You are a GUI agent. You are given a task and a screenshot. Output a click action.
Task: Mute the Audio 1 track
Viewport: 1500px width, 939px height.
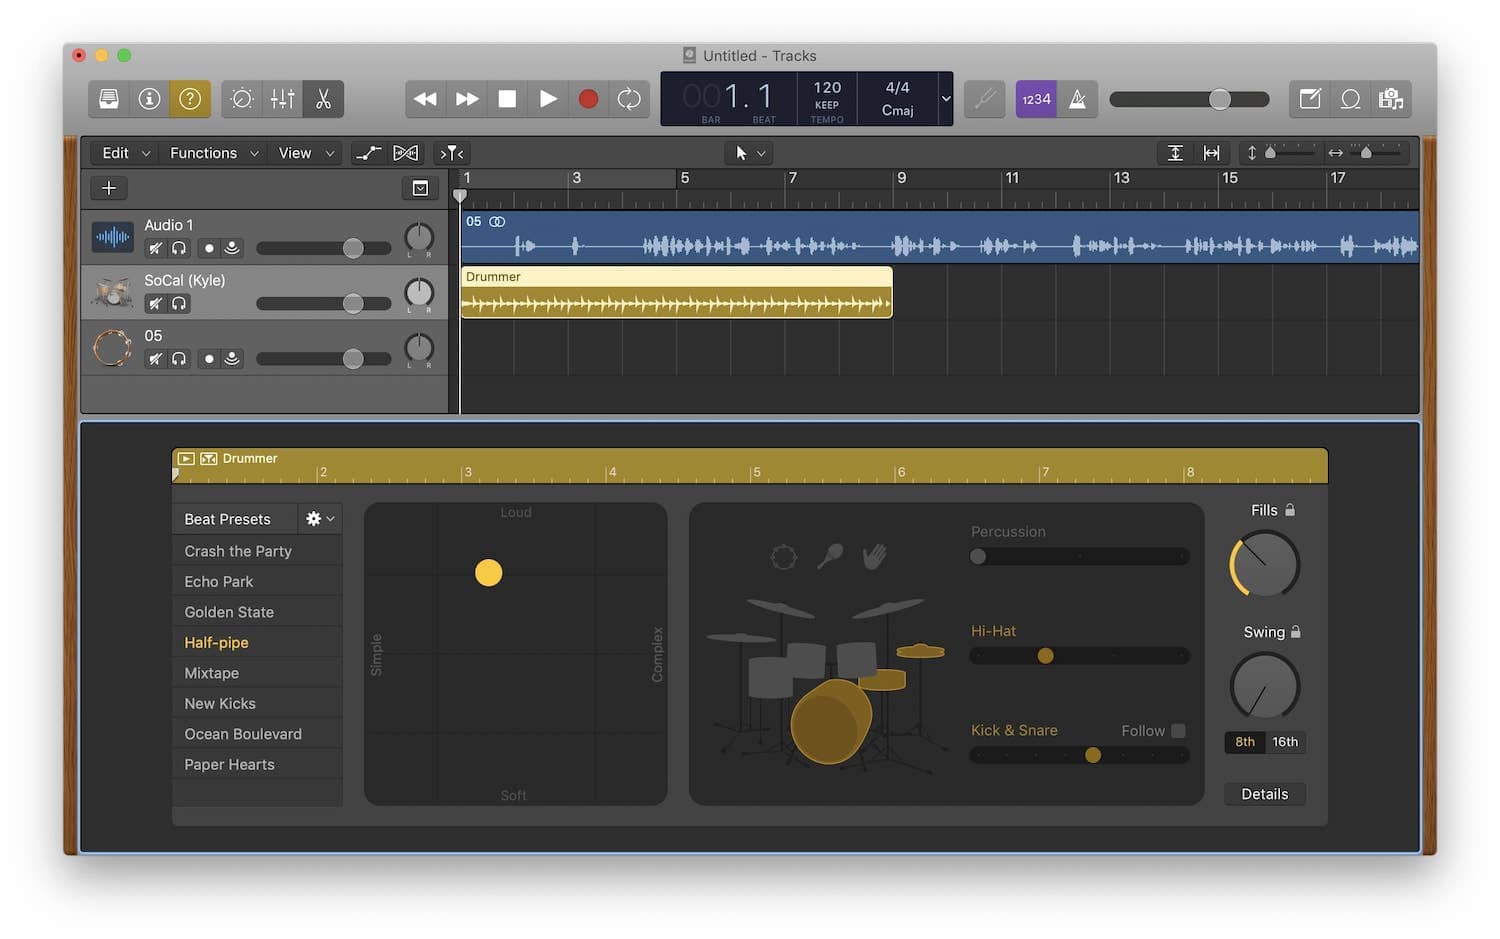(155, 248)
